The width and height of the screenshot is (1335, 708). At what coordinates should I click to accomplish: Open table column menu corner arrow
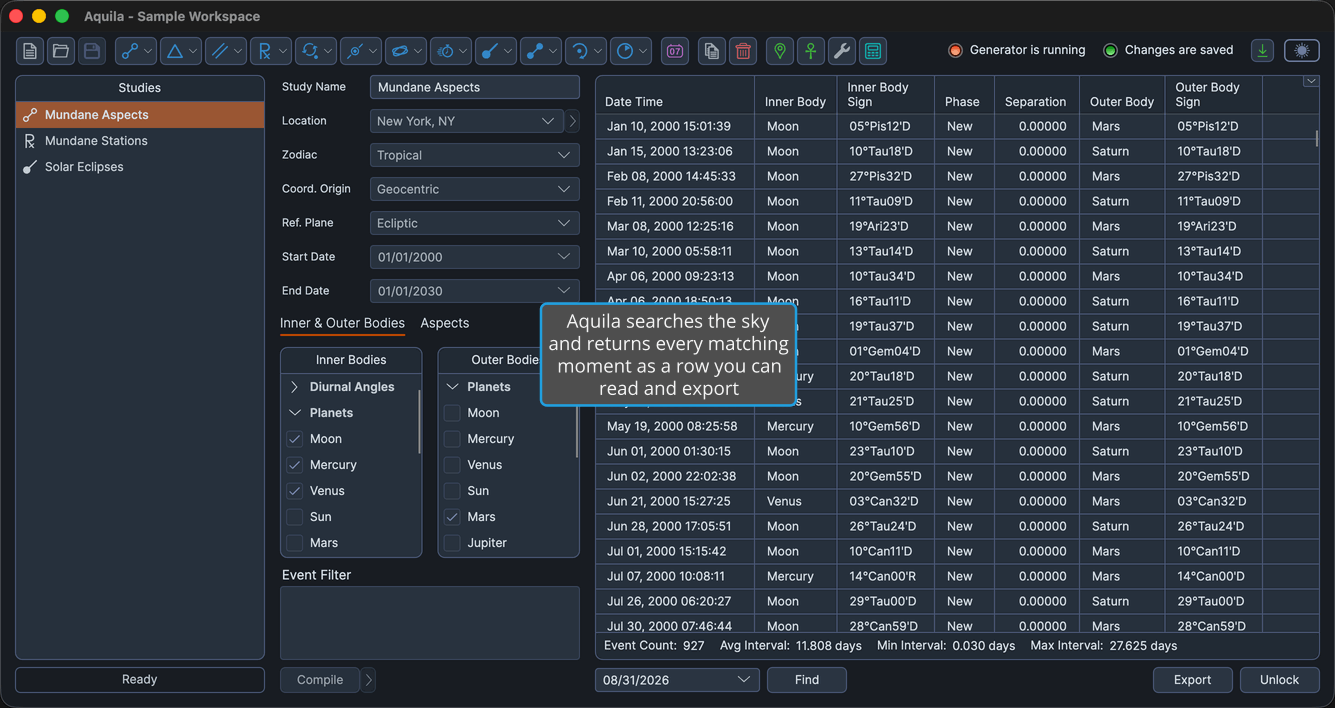pyautogui.click(x=1310, y=82)
